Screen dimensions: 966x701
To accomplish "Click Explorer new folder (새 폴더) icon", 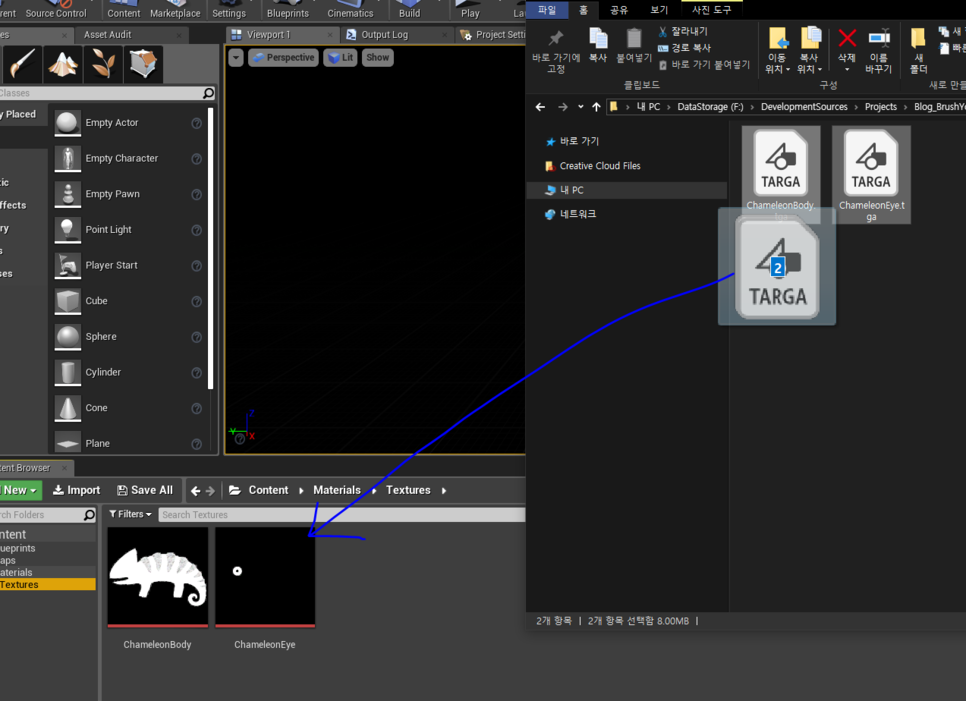I will click(918, 38).
